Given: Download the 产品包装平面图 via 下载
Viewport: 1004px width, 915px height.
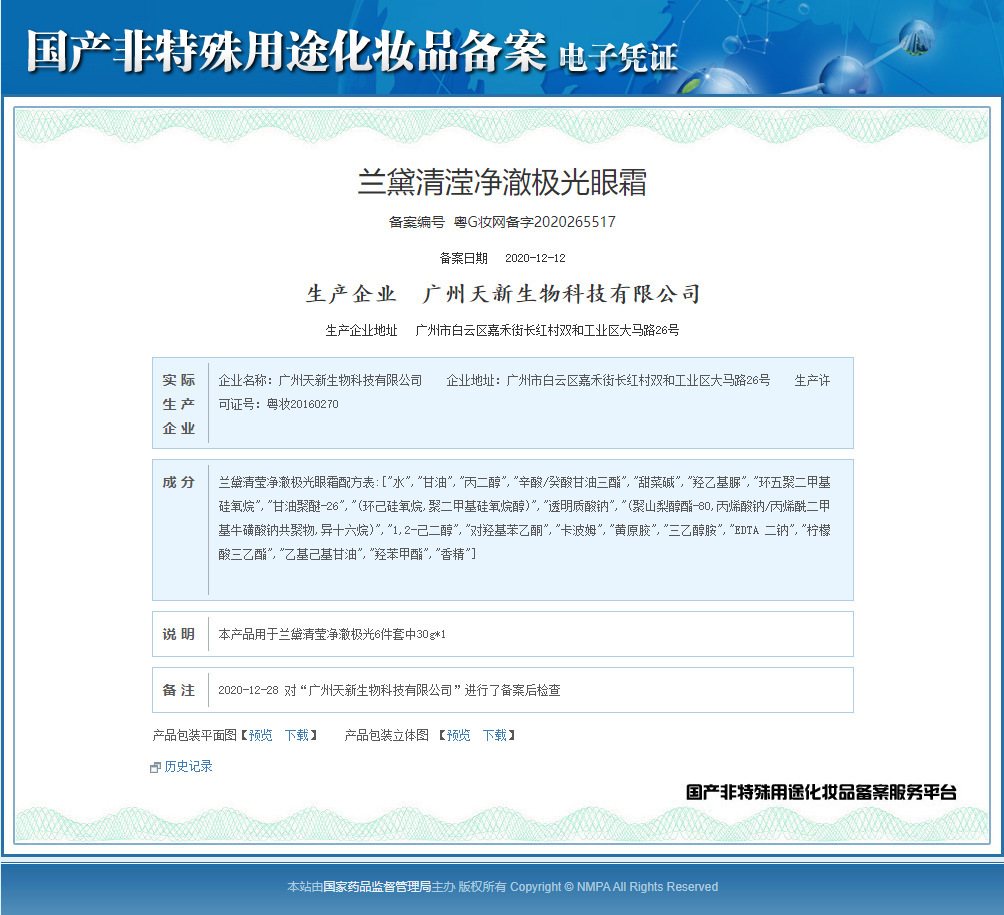Looking at the screenshot, I should [x=296, y=735].
